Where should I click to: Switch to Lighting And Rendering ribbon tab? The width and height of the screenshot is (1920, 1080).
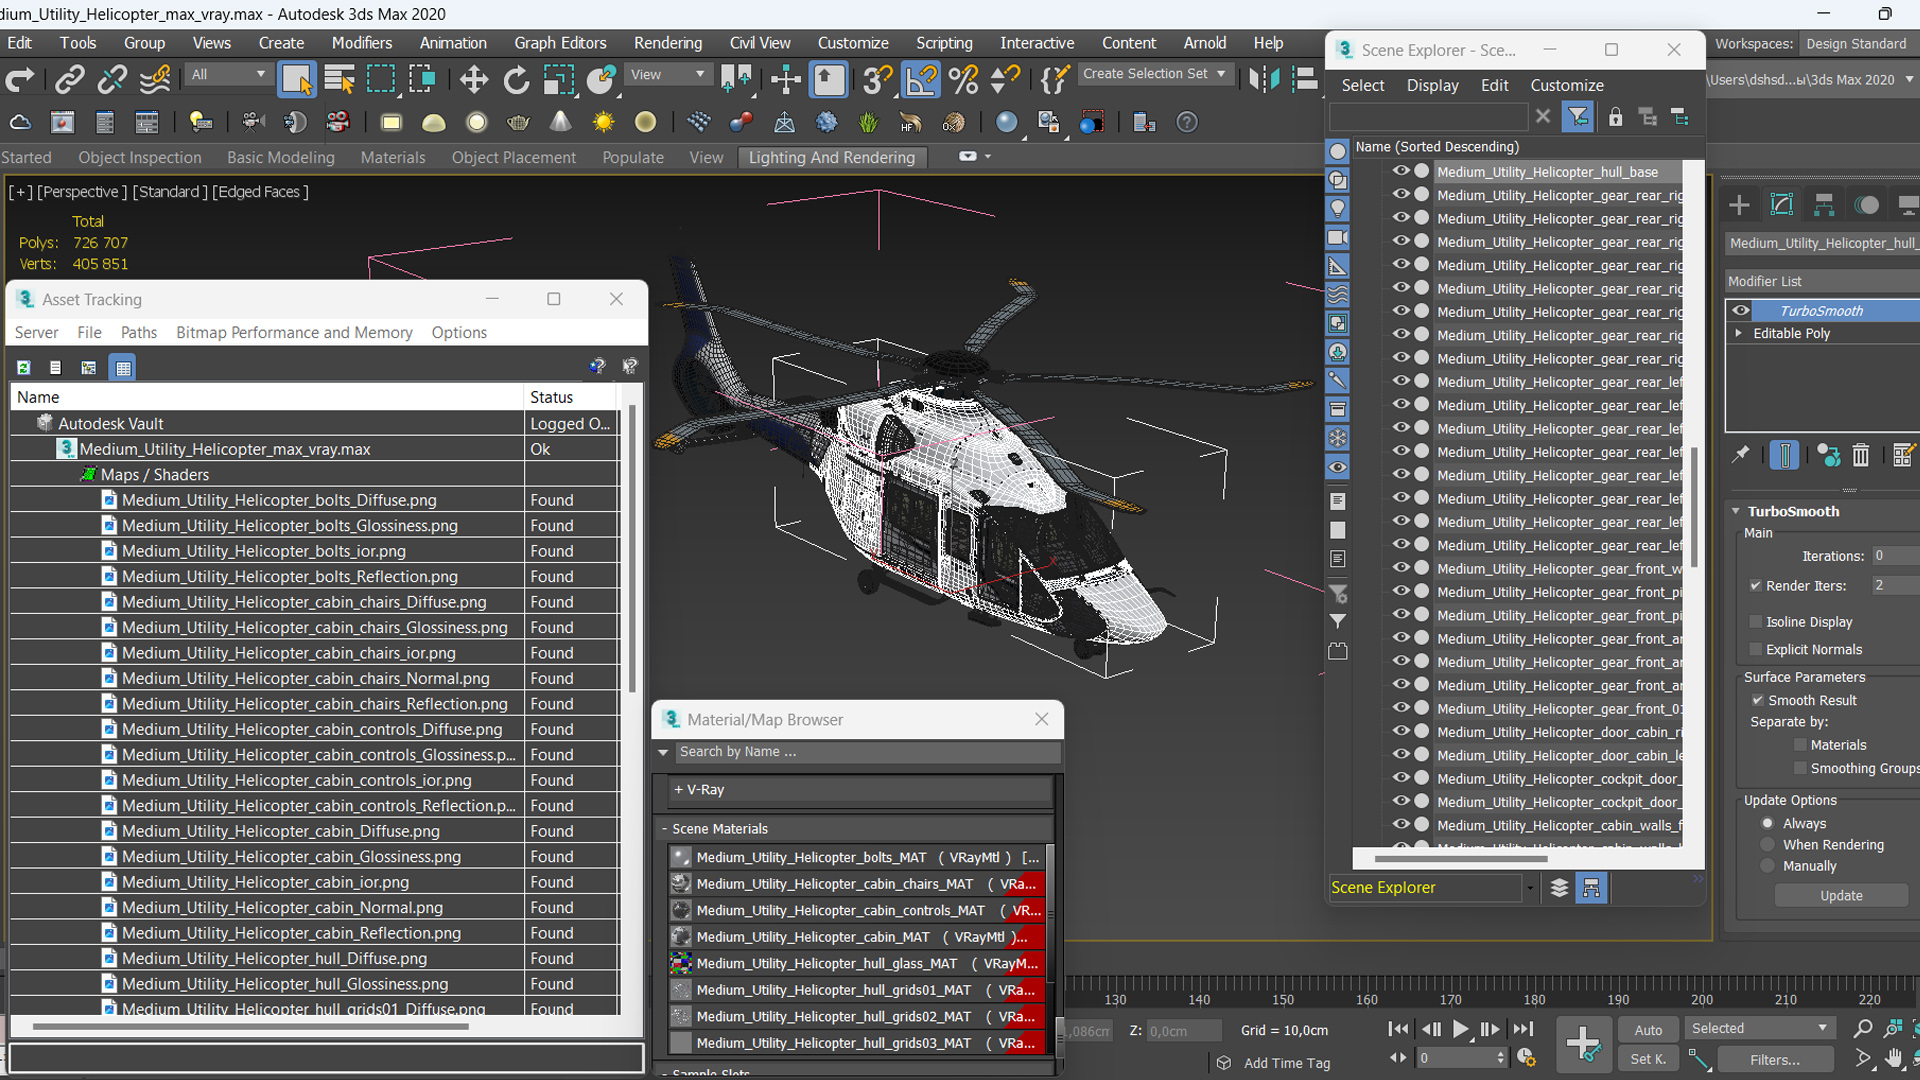pos(832,157)
